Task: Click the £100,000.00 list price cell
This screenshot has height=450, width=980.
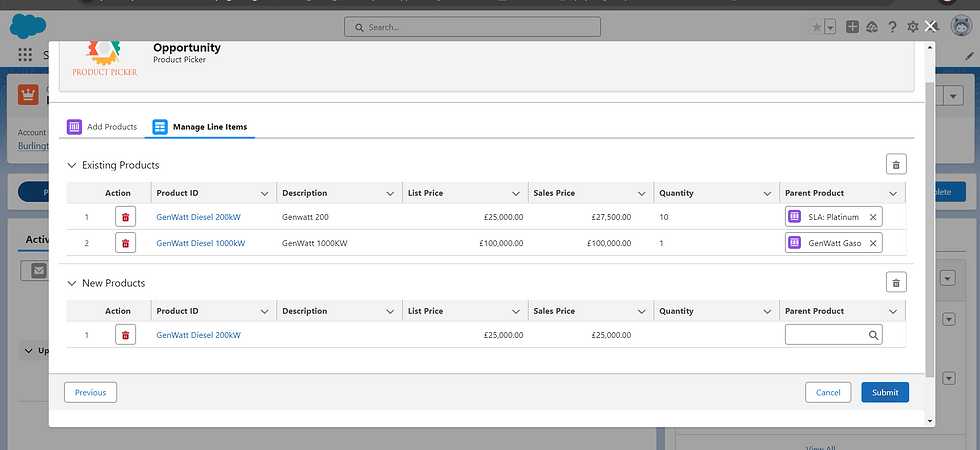Action: (x=465, y=243)
